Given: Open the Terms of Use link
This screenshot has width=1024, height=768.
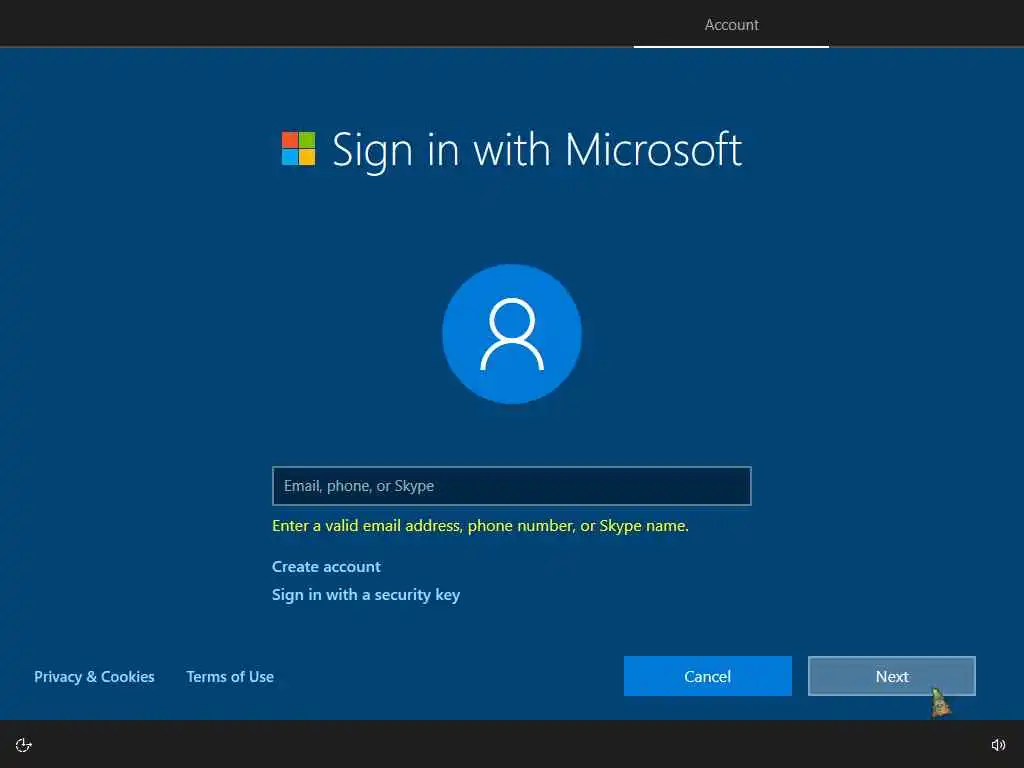Looking at the screenshot, I should [230, 677].
